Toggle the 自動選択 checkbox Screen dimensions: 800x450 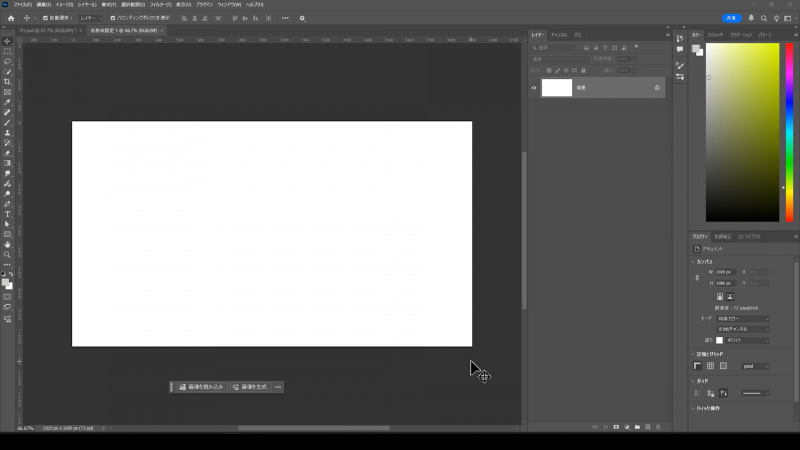tap(45, 18)
